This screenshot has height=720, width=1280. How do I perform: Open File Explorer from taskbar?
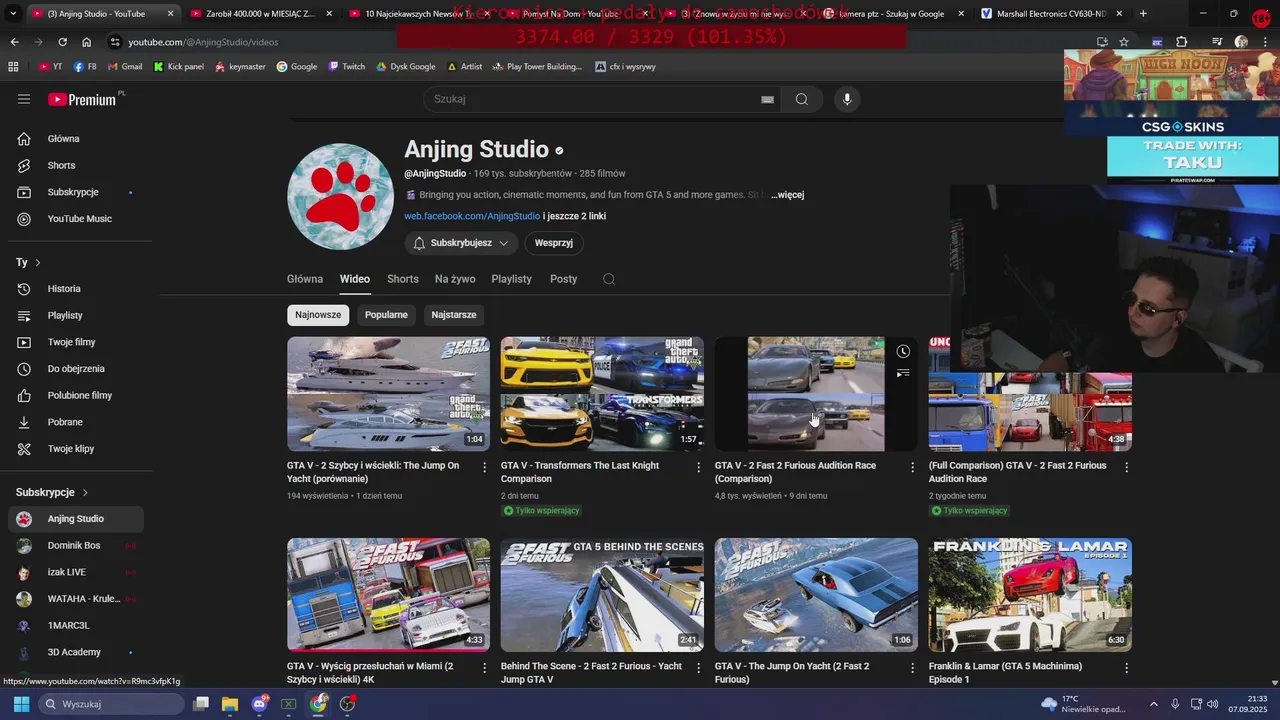click(x=230, y=704)
